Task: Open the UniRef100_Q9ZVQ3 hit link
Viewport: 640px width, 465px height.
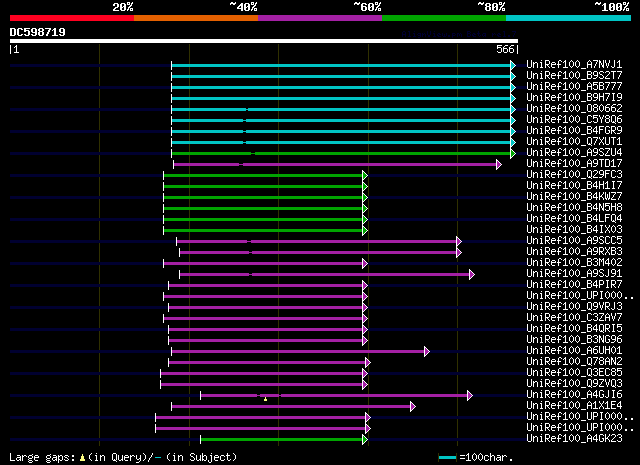Action: [574, 384]
